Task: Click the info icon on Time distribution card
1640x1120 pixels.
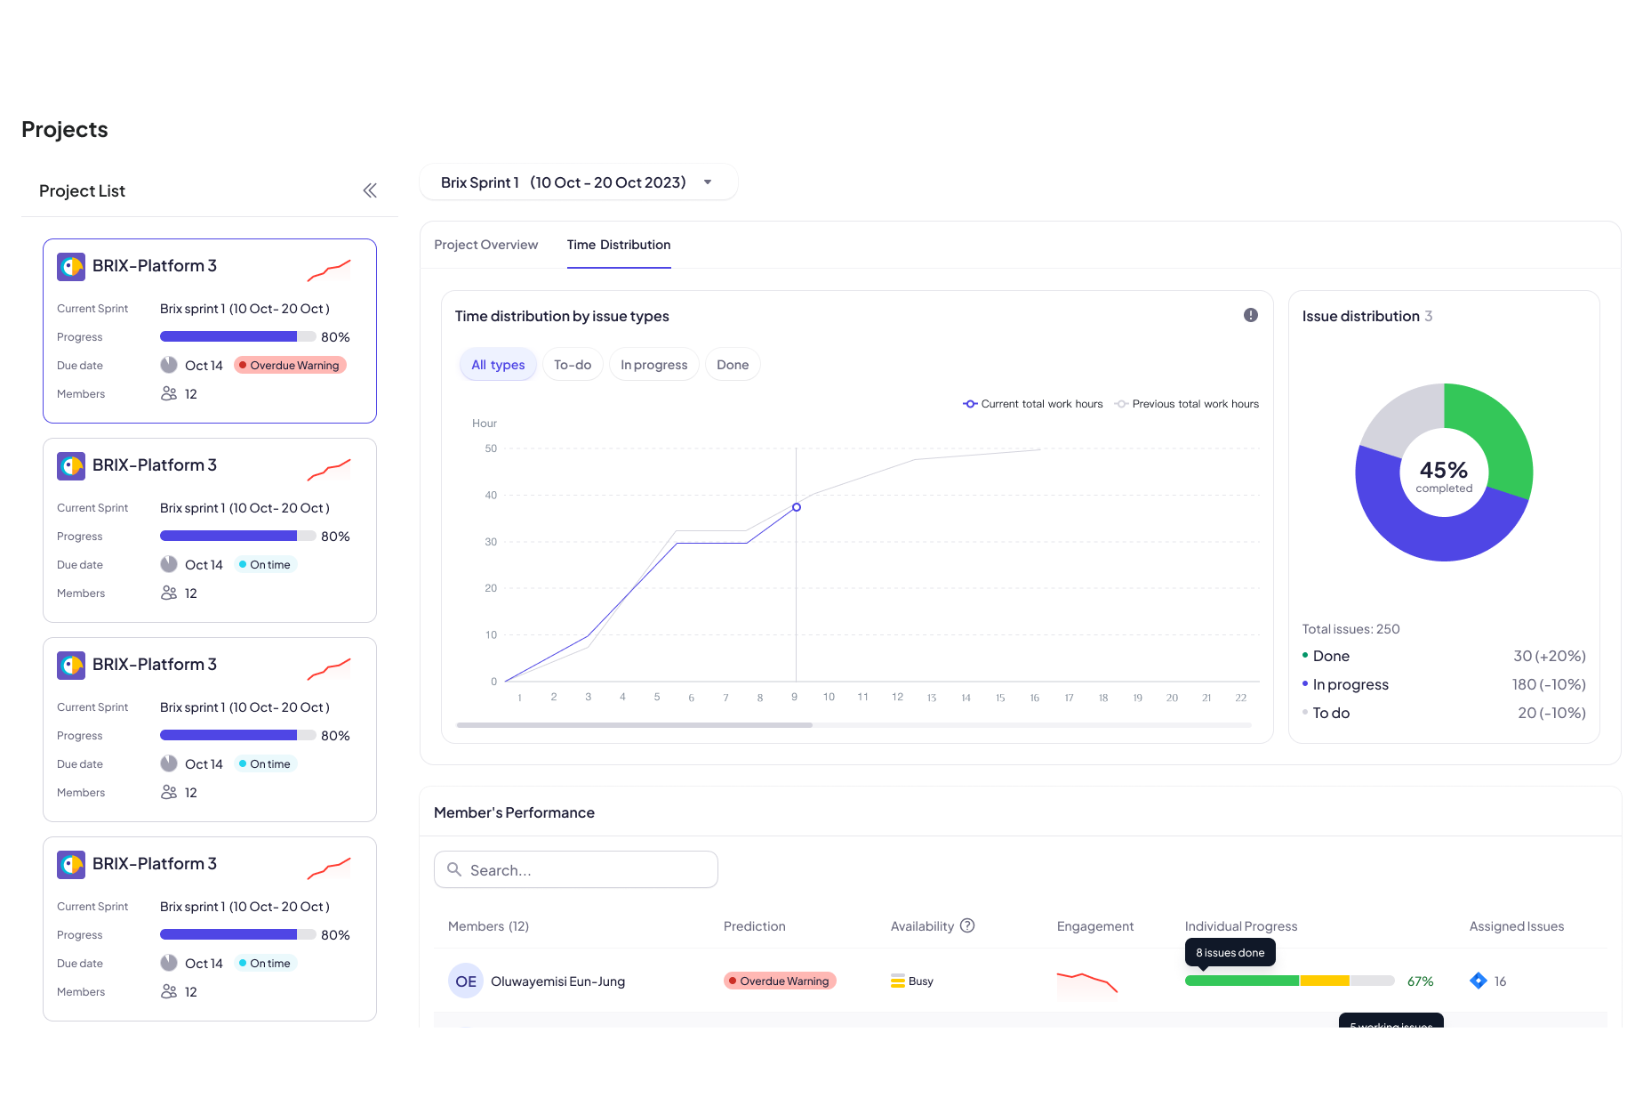Action: 1250,315
